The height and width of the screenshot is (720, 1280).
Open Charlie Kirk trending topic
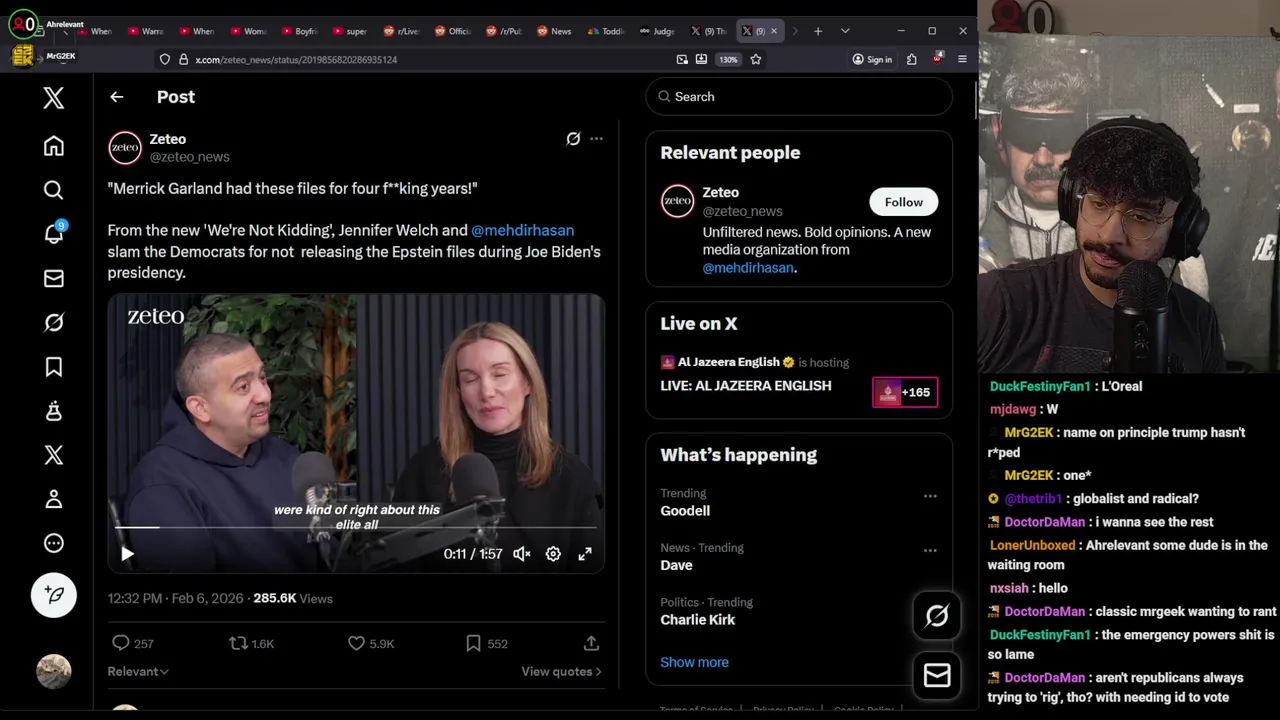point(697,620)
